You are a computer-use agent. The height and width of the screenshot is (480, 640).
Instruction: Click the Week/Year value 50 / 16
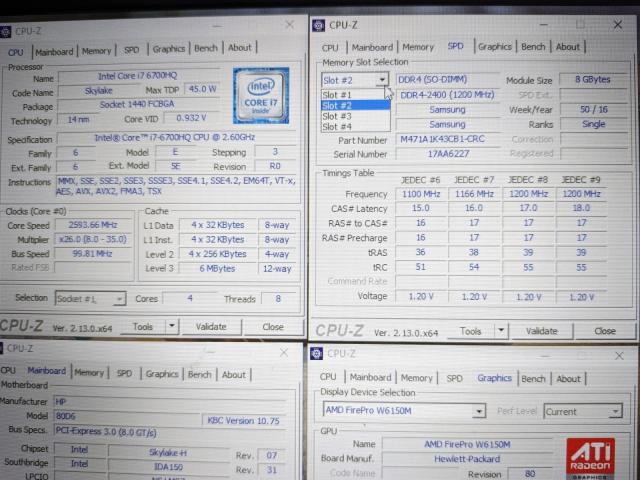593,109
